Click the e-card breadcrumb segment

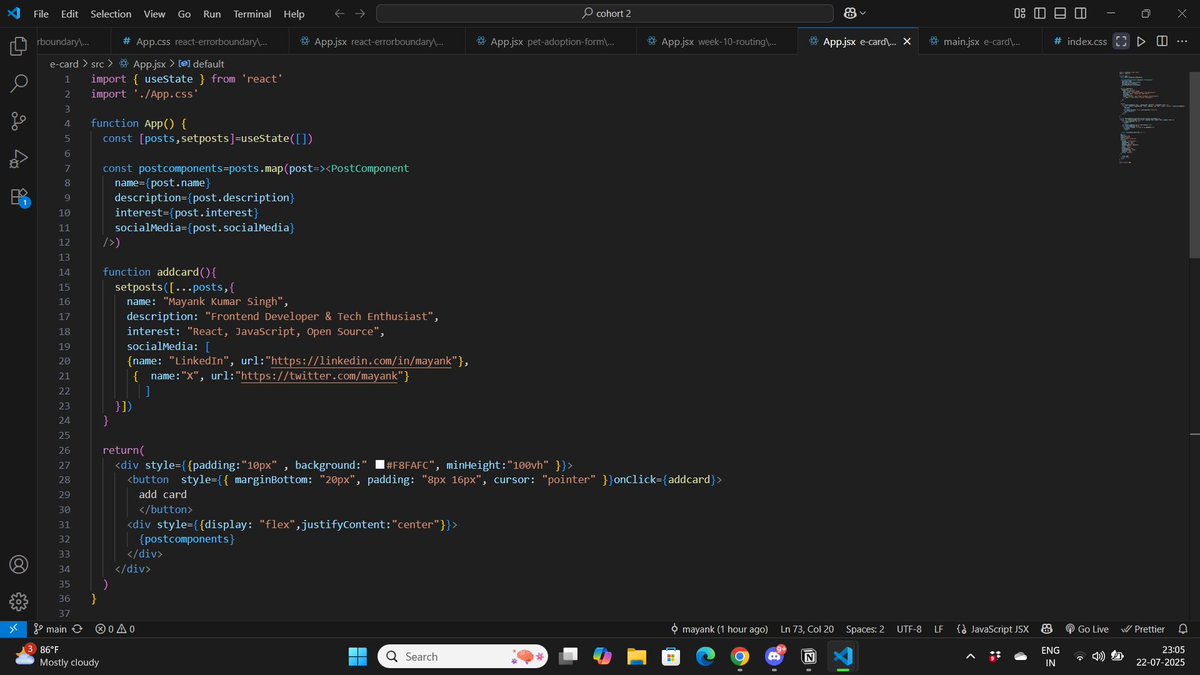tap(63, 63)
